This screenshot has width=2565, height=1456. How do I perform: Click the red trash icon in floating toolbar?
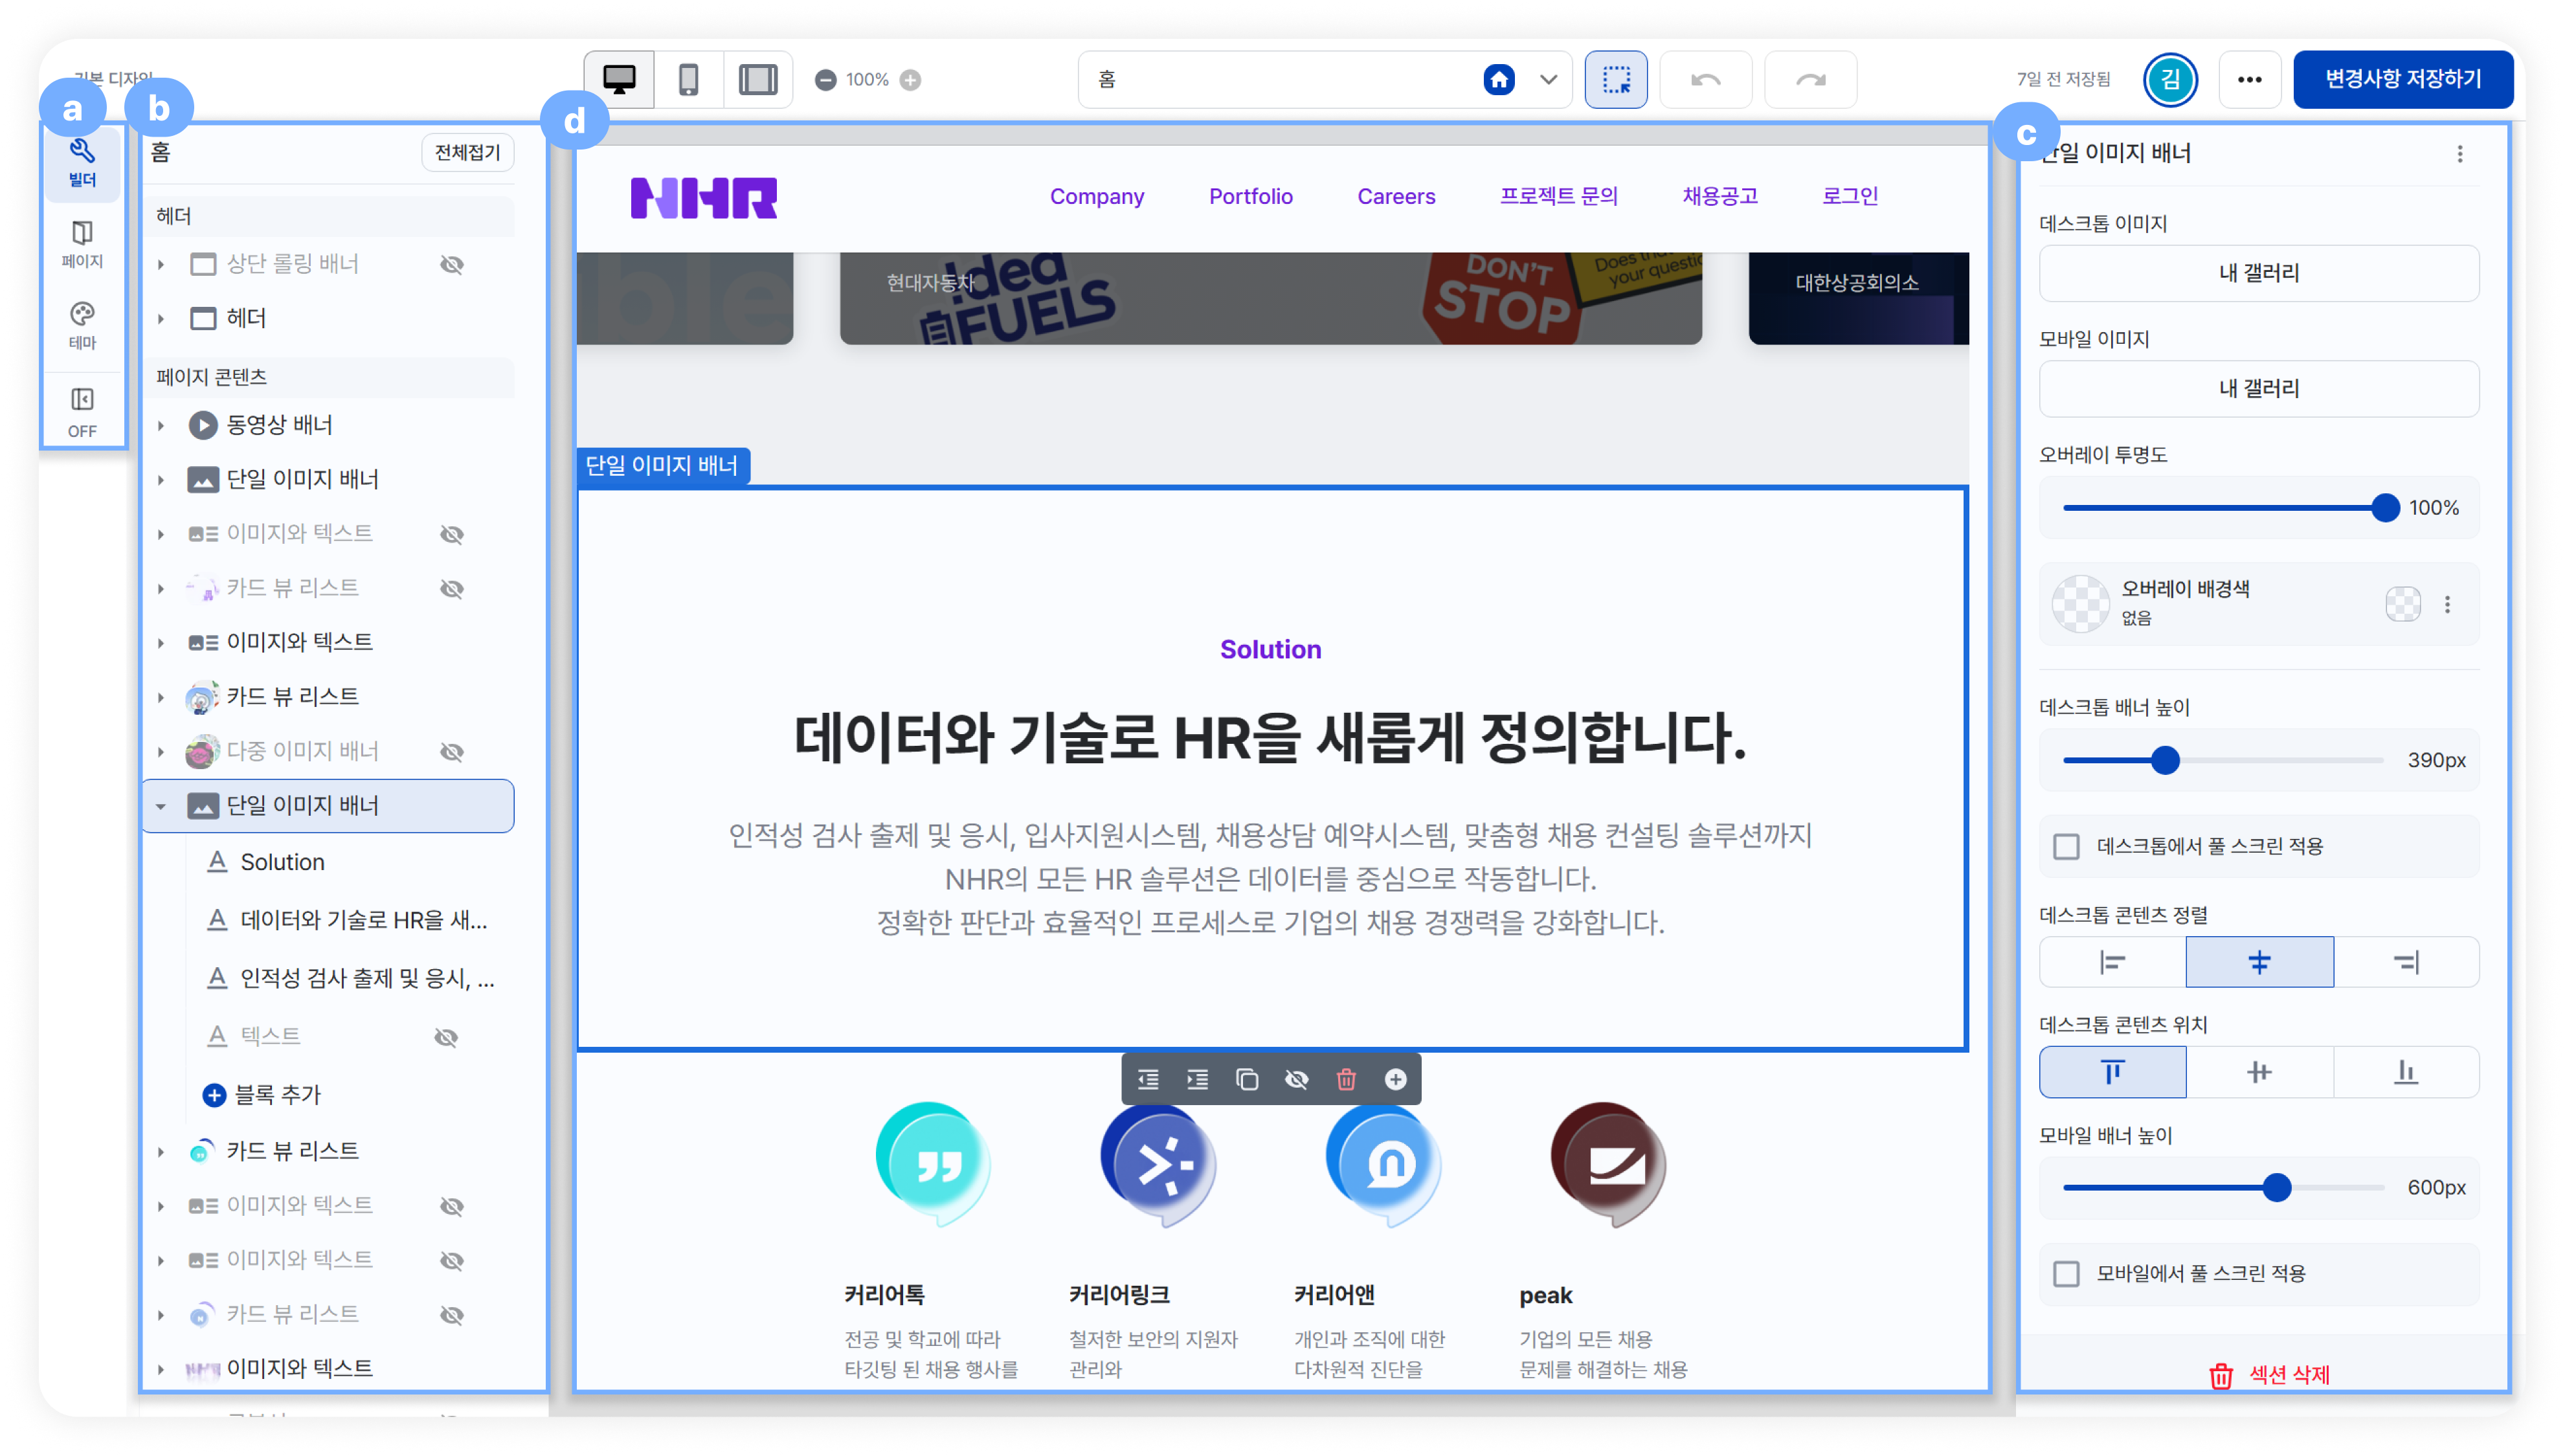click(1345, 1079)
